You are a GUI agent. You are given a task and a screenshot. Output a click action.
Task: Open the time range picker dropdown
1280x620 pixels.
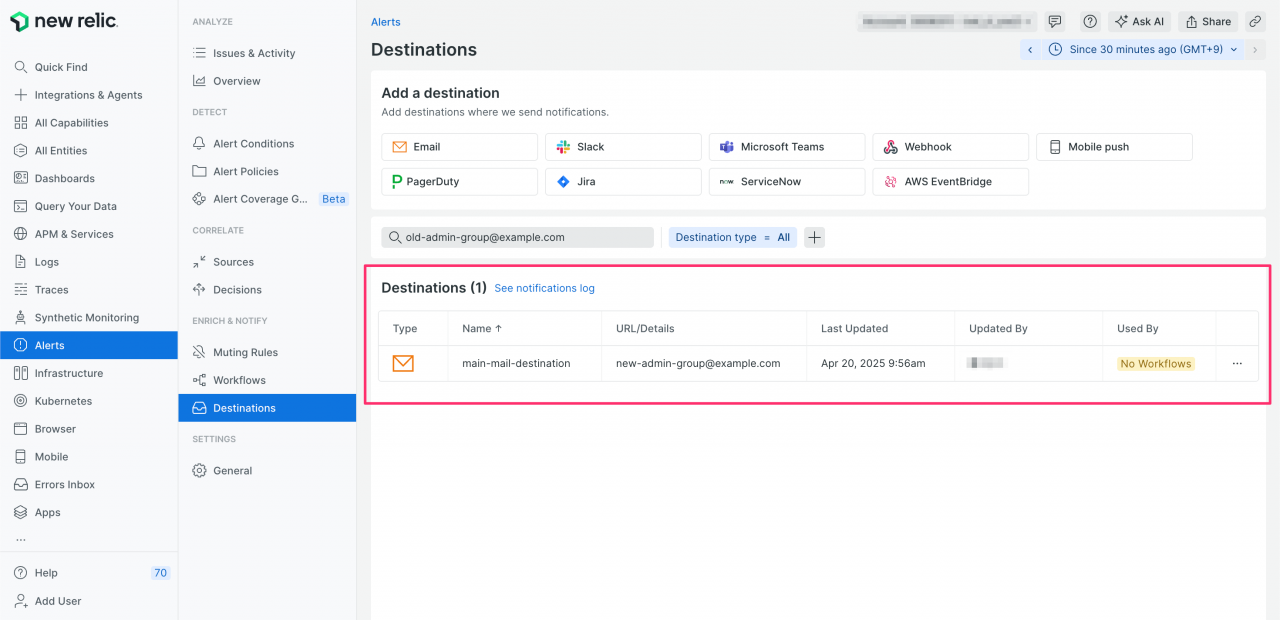(1144, 49)
